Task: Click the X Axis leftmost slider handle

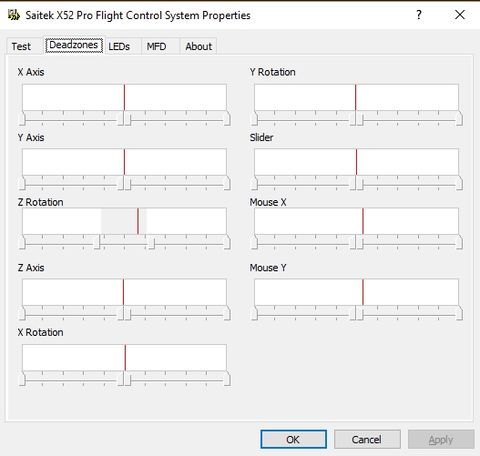Action: coord(22,118)
